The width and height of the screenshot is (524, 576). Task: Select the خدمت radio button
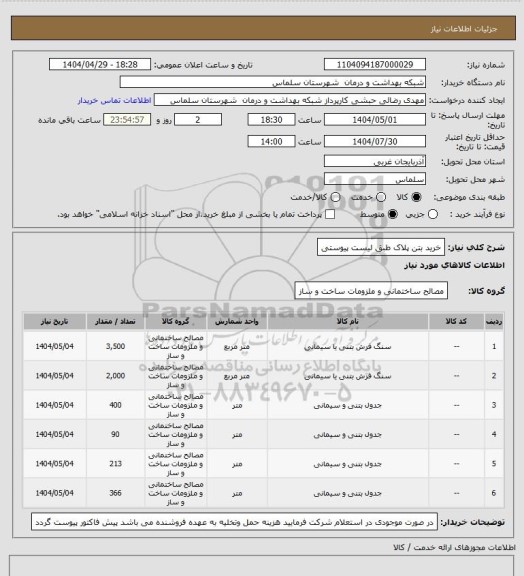coord(381,197)
